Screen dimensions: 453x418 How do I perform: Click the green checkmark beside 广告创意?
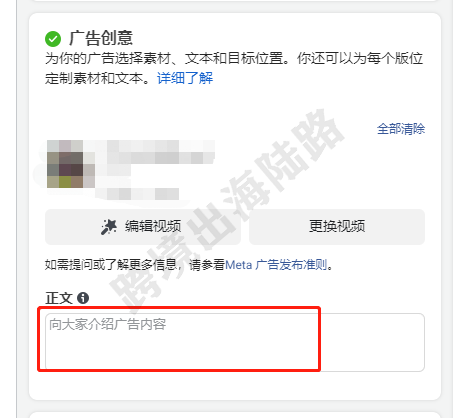pos(53,39)
